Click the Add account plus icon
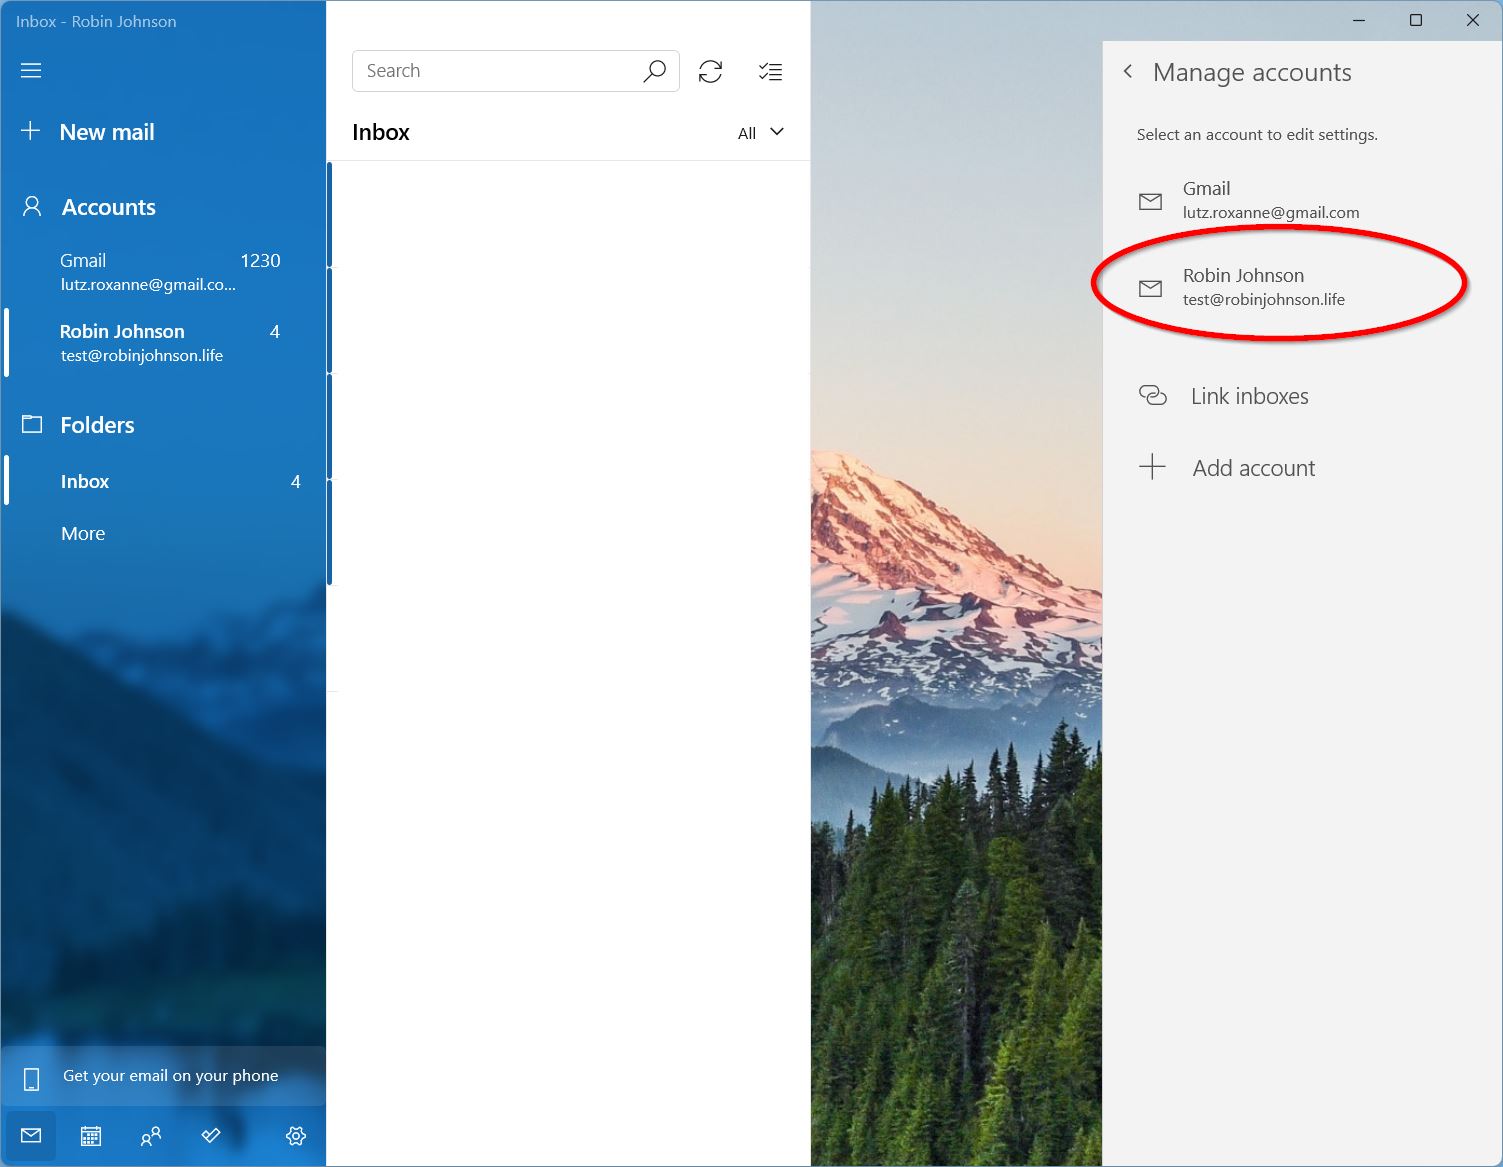The width and height of the screenshot is (1503, 1167). 1152,467
